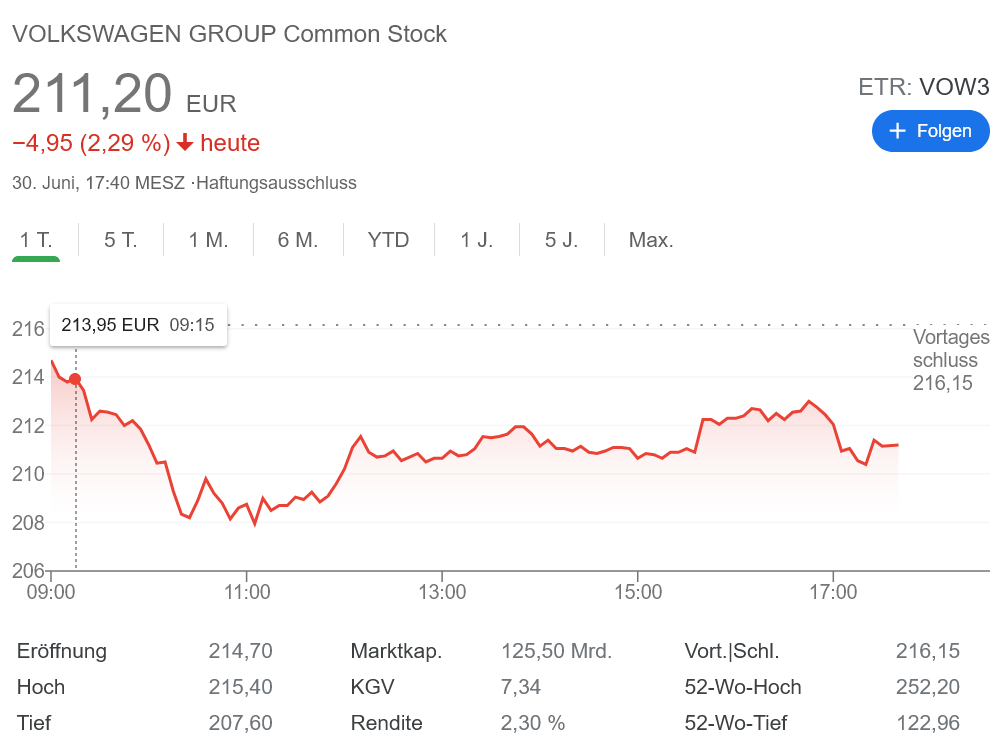1006x754 pixels.
Task: Select the 6 M. chart range
Action: point(297,240)
